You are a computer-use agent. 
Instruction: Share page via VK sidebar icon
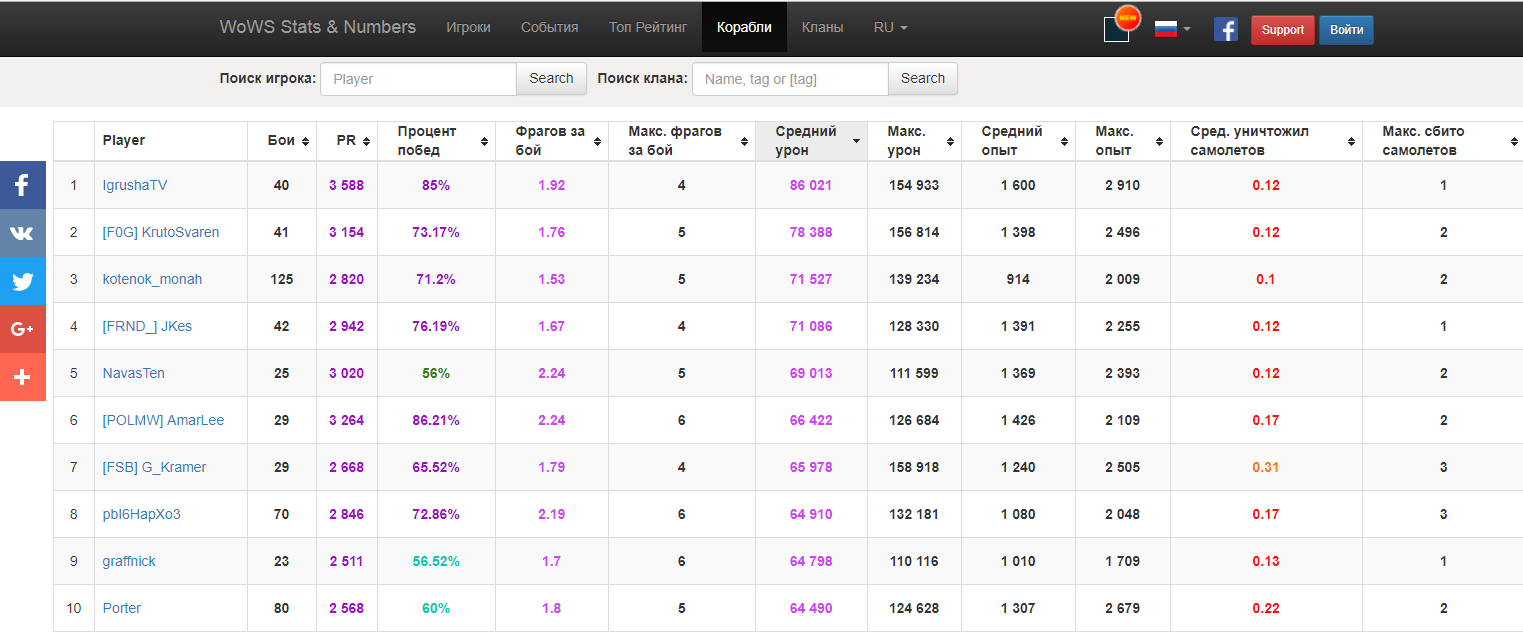click(x=22, y=233)
